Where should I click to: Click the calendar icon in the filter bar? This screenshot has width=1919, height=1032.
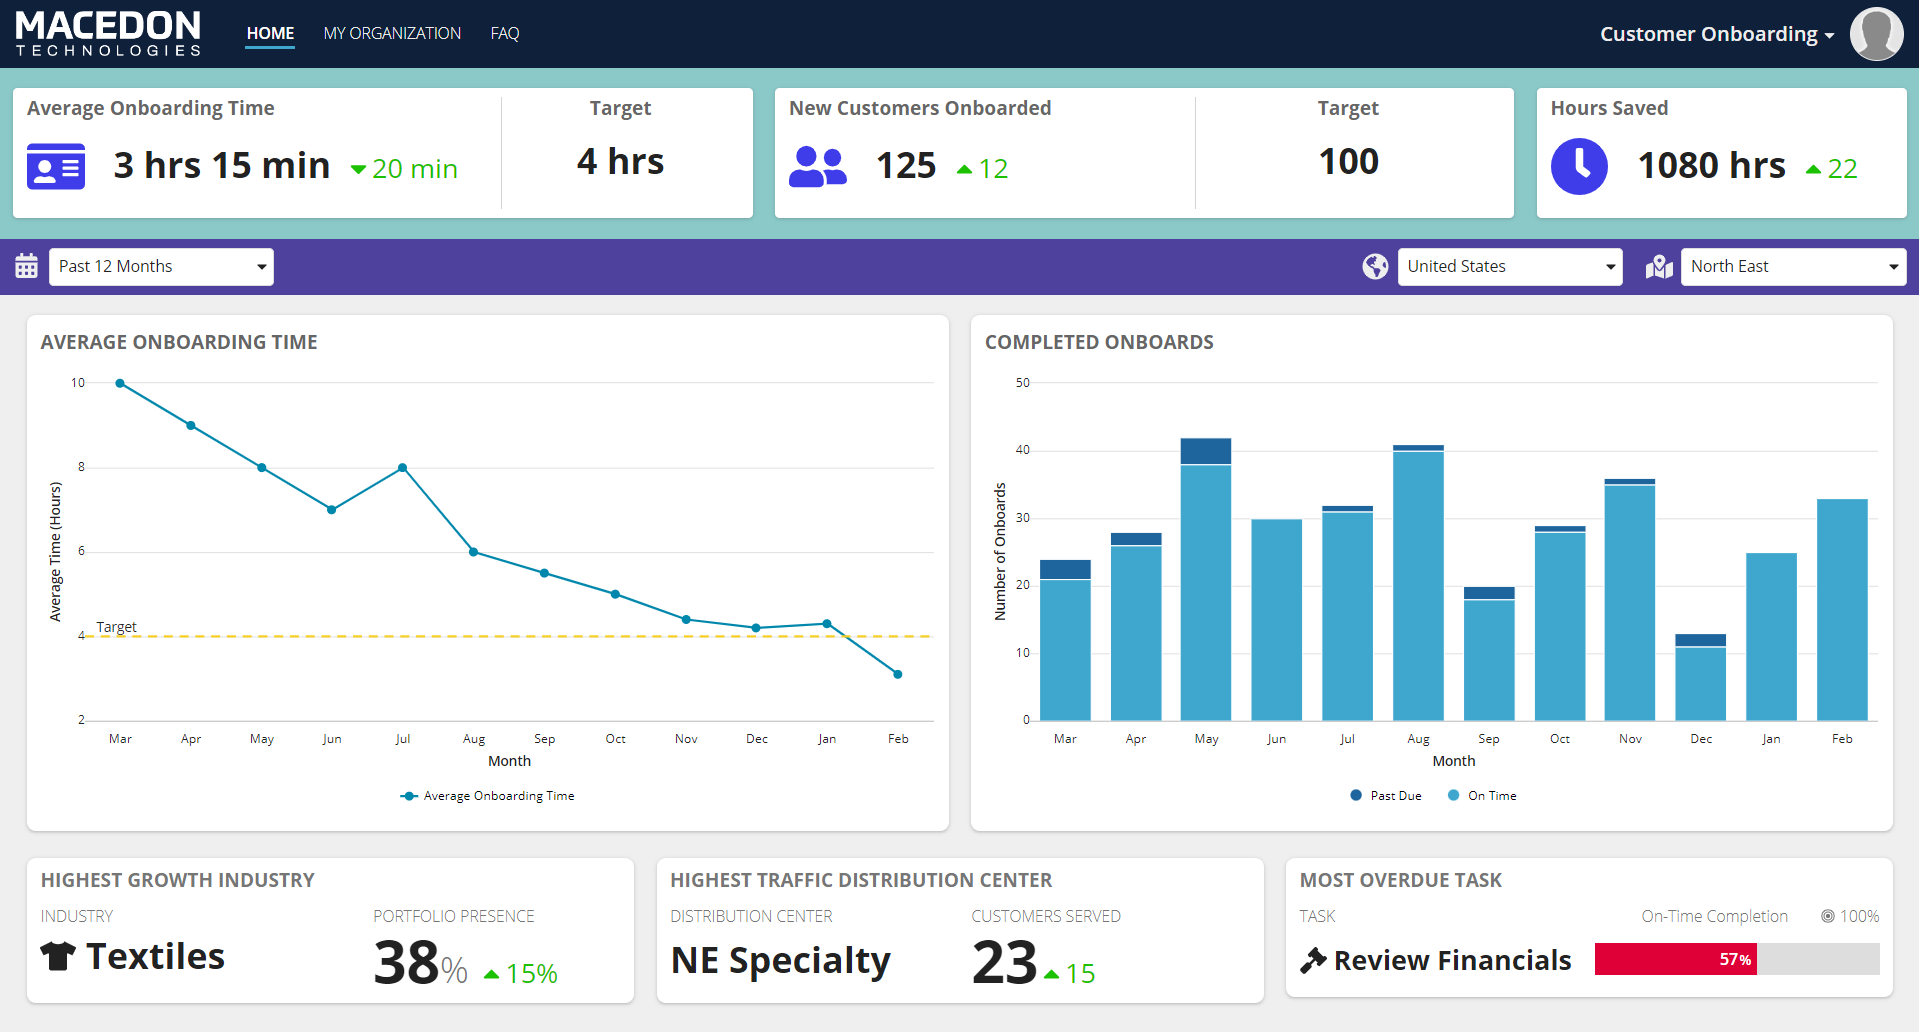point(26,266)
